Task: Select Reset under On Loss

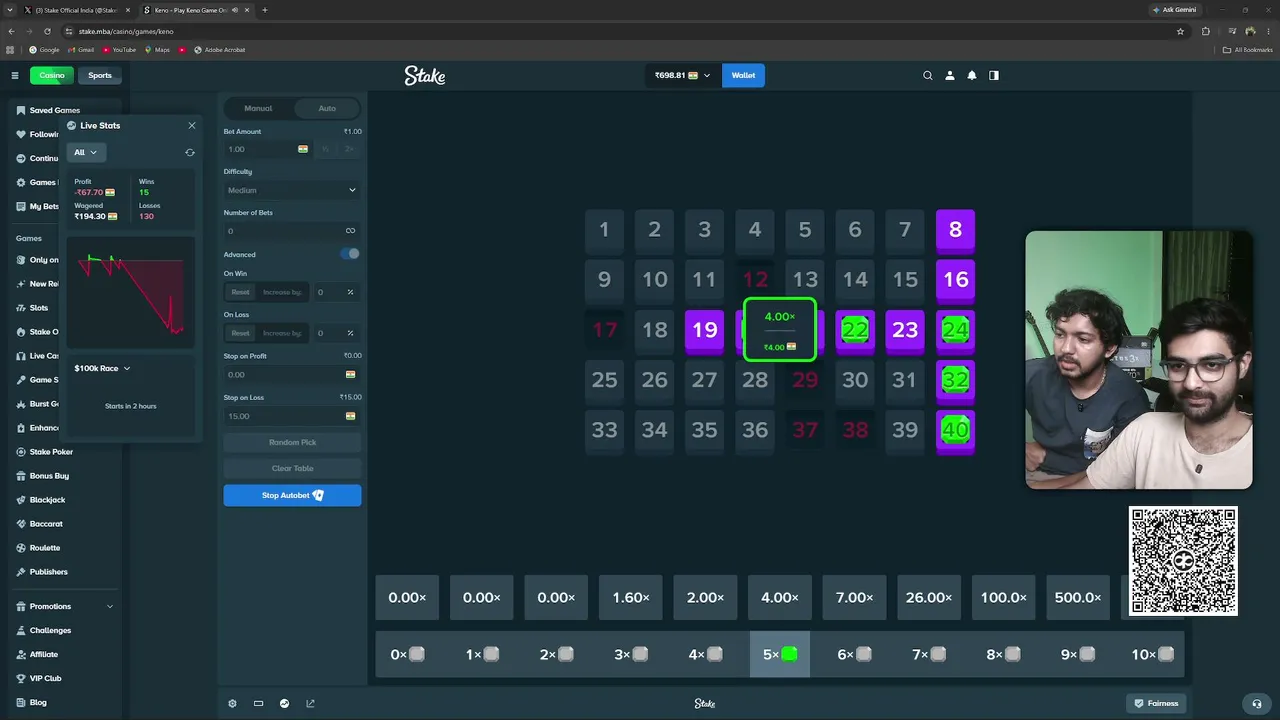Action: [240, 333]
